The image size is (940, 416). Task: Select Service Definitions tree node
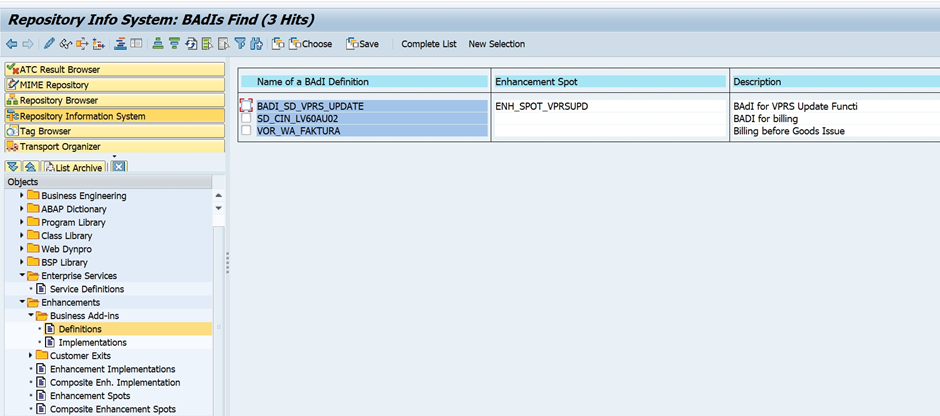[x=87, y=289]
